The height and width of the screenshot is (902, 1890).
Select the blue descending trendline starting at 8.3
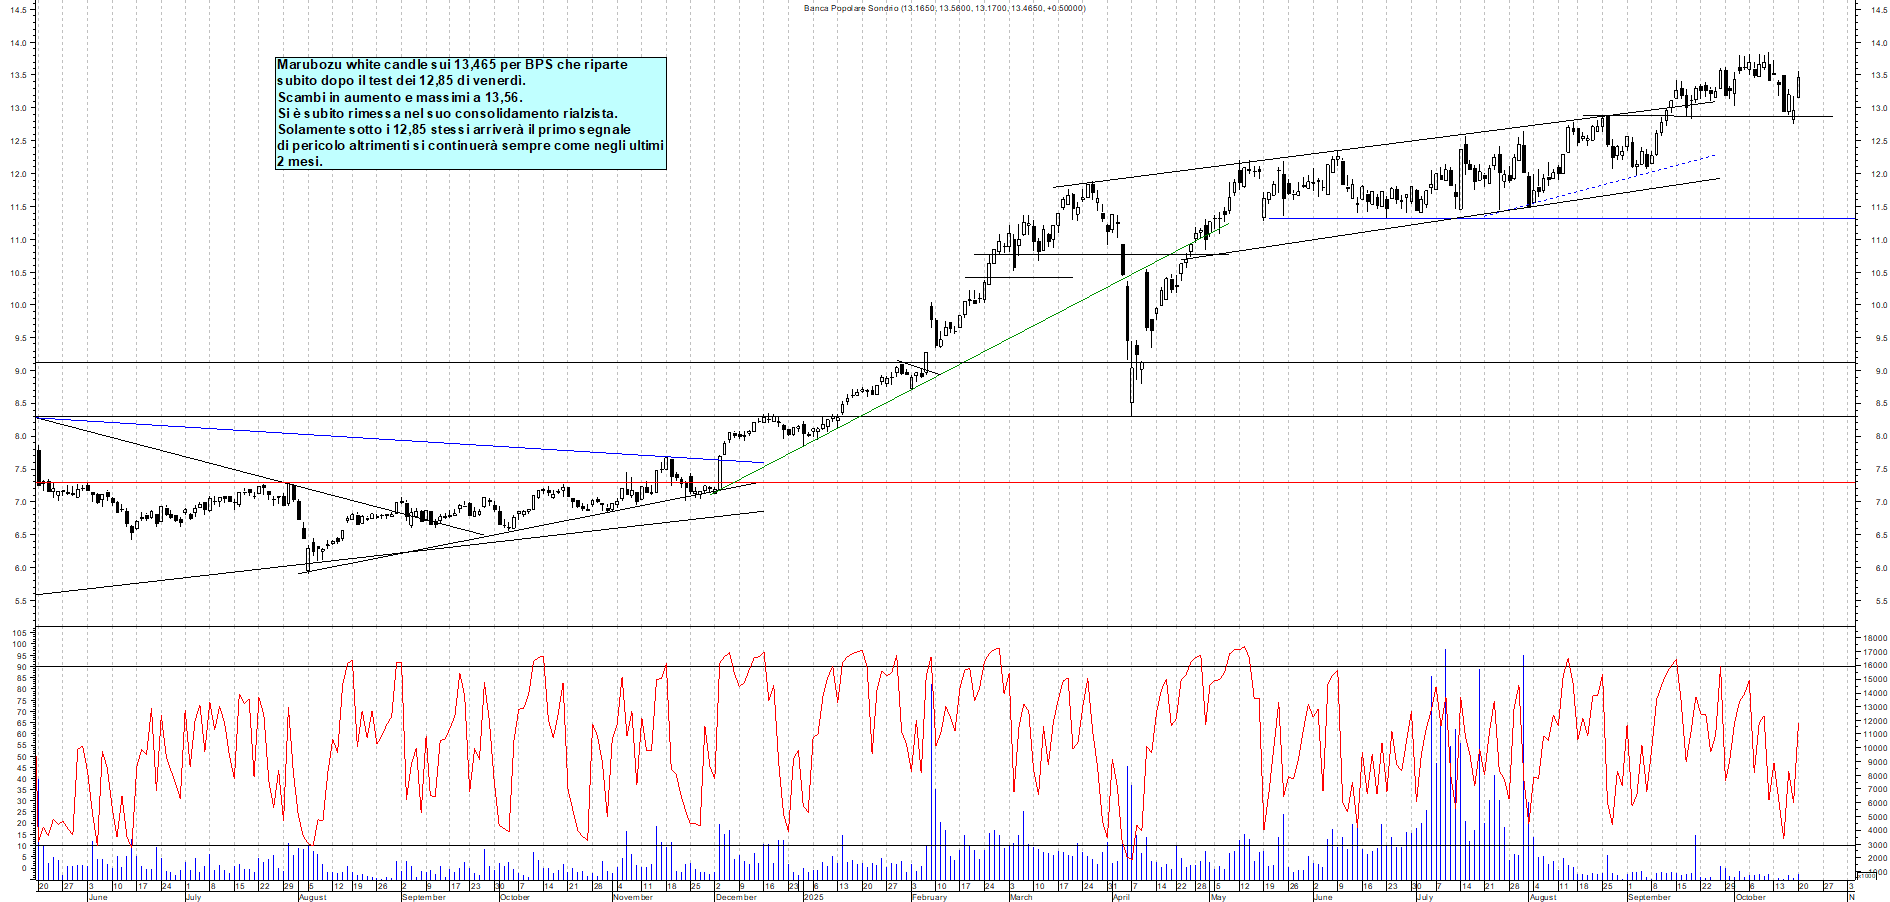click(x=400, y=440)
